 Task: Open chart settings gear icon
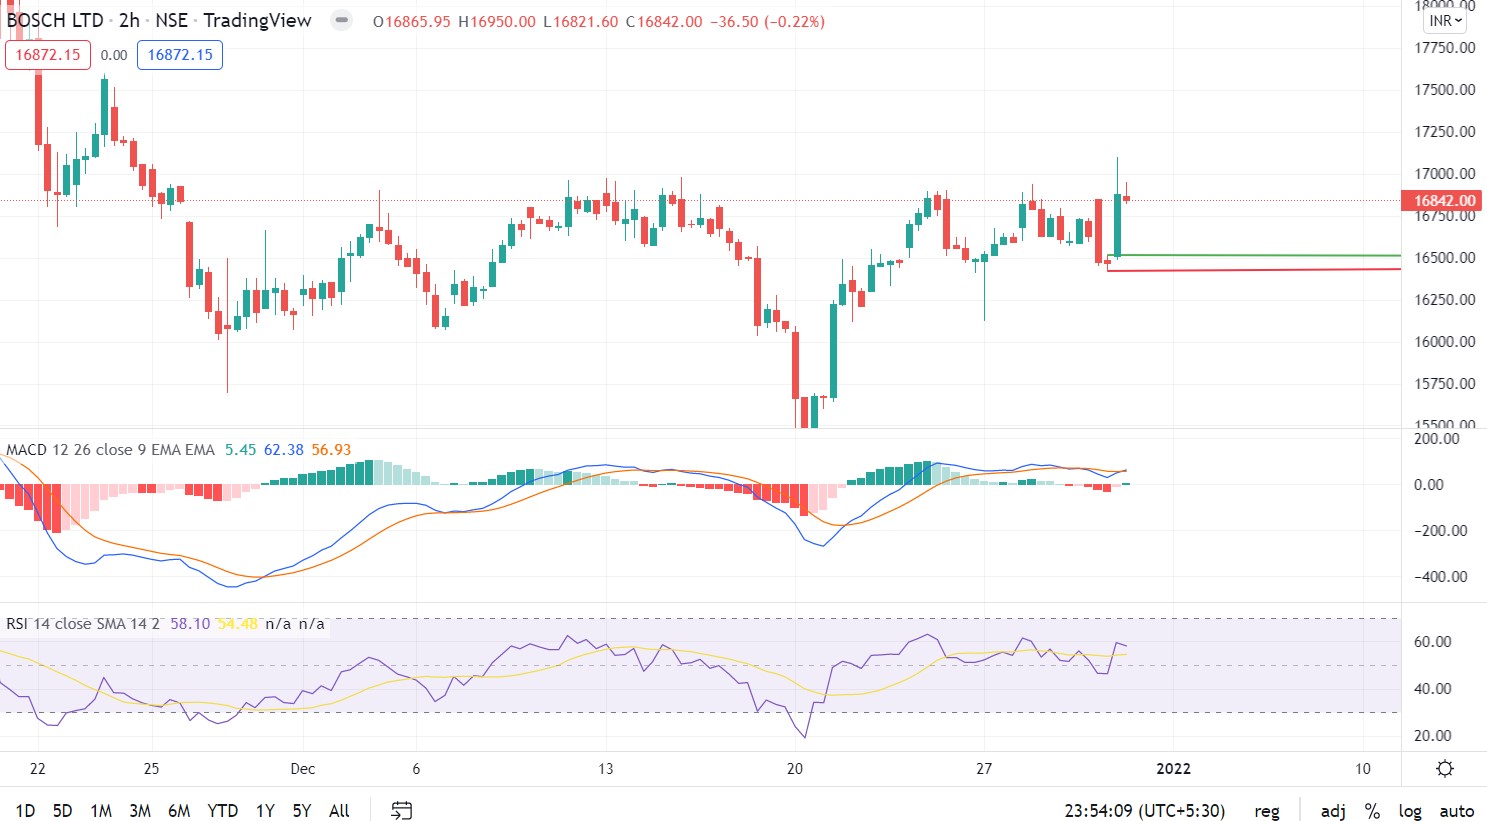click(1444, 769)
